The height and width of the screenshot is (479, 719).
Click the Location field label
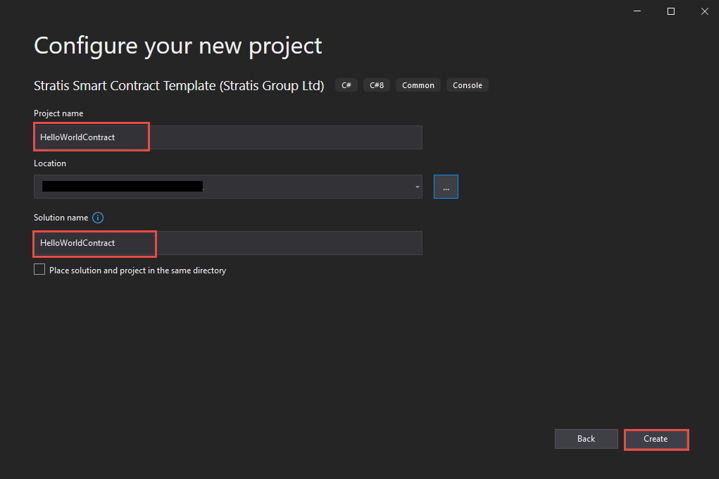coord(50,163)
